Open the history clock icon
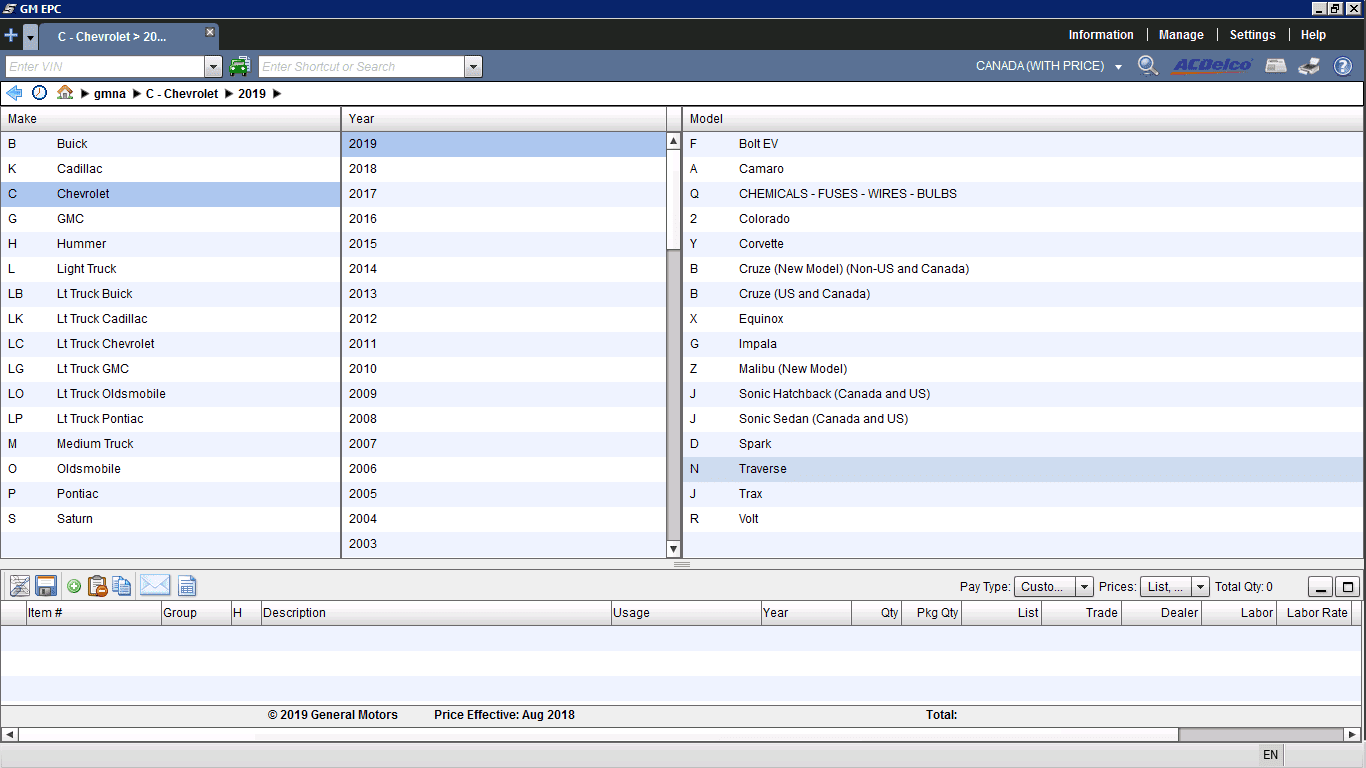 [39, 93]
